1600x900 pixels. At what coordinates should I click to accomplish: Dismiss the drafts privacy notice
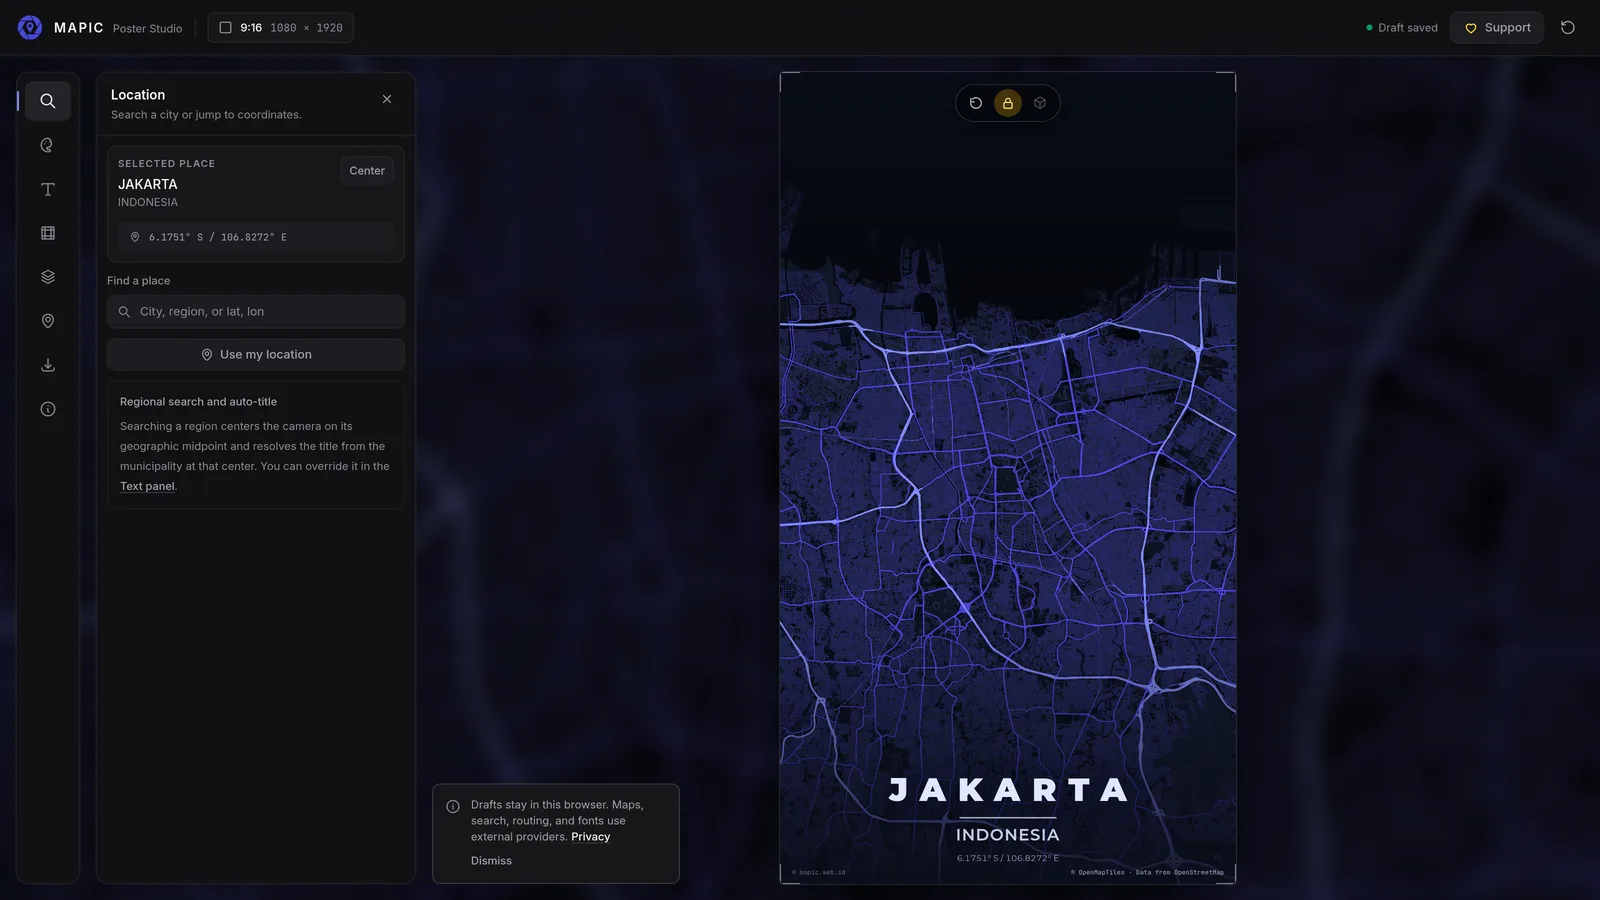[491, 861]
